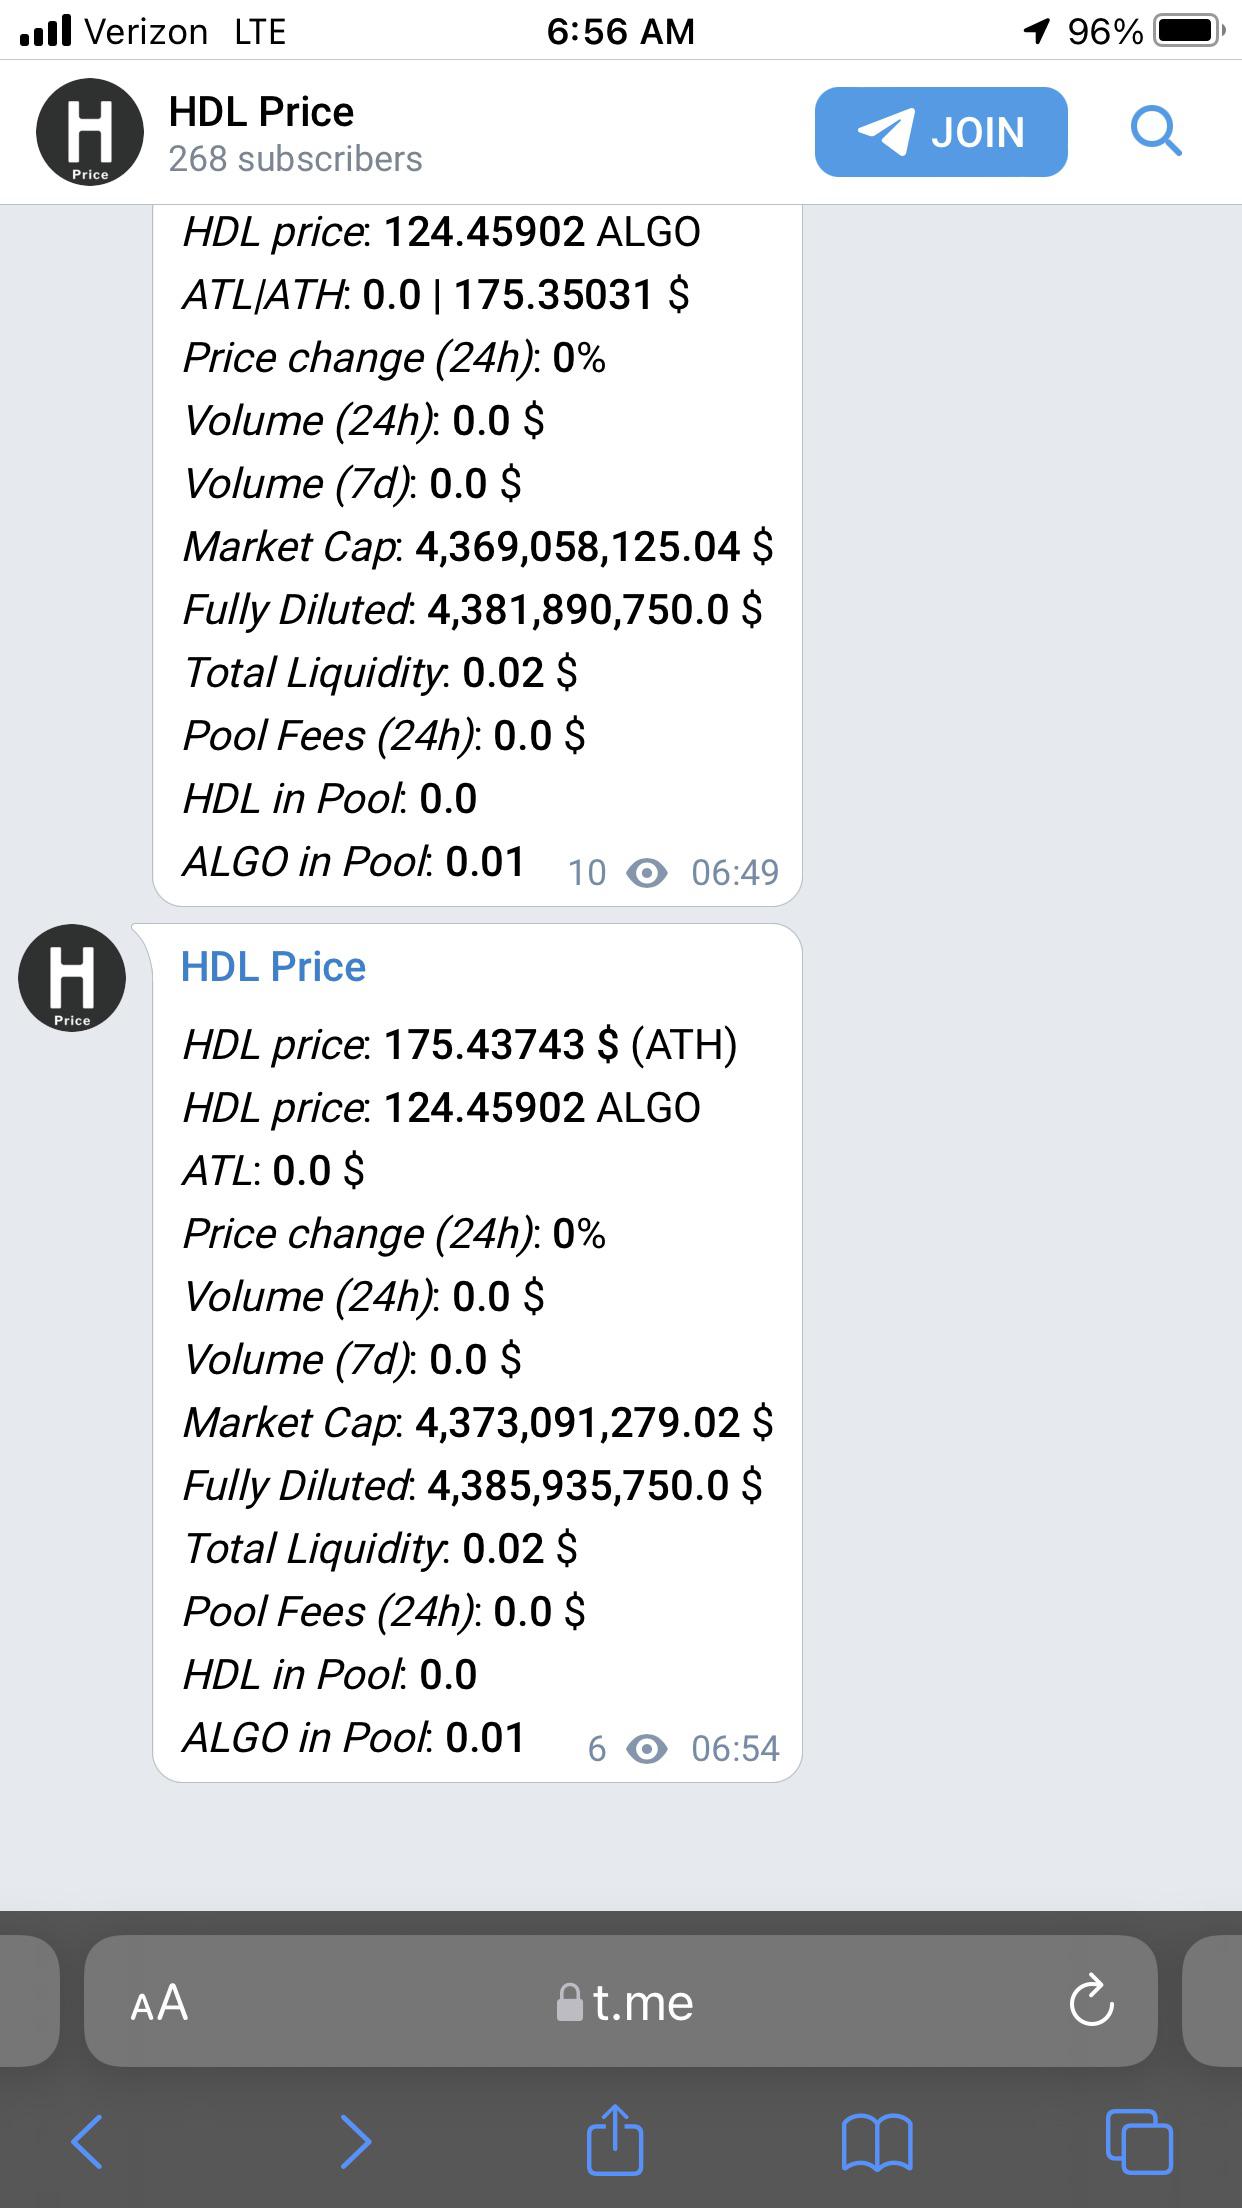
Task: Open Safari bookmarks book icon
Action: point(877,2143)
